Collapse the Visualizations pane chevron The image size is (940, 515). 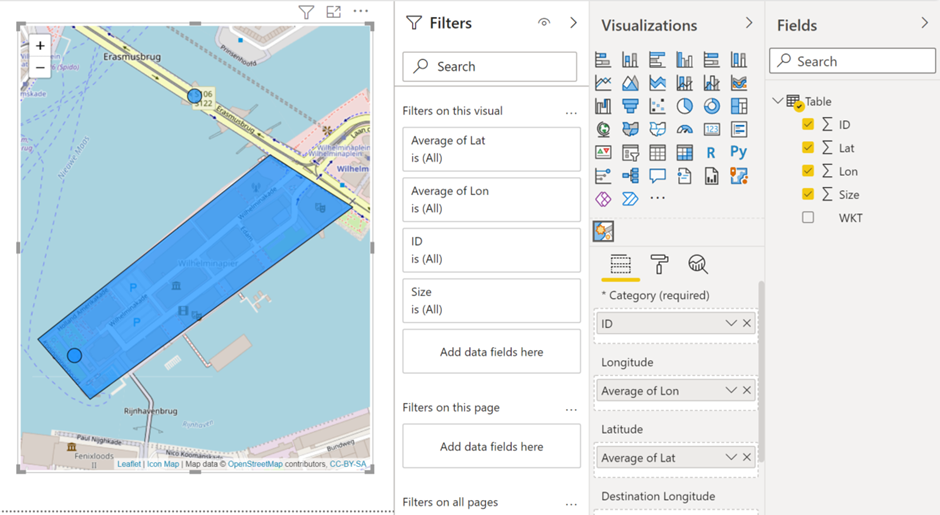point(749,23)
